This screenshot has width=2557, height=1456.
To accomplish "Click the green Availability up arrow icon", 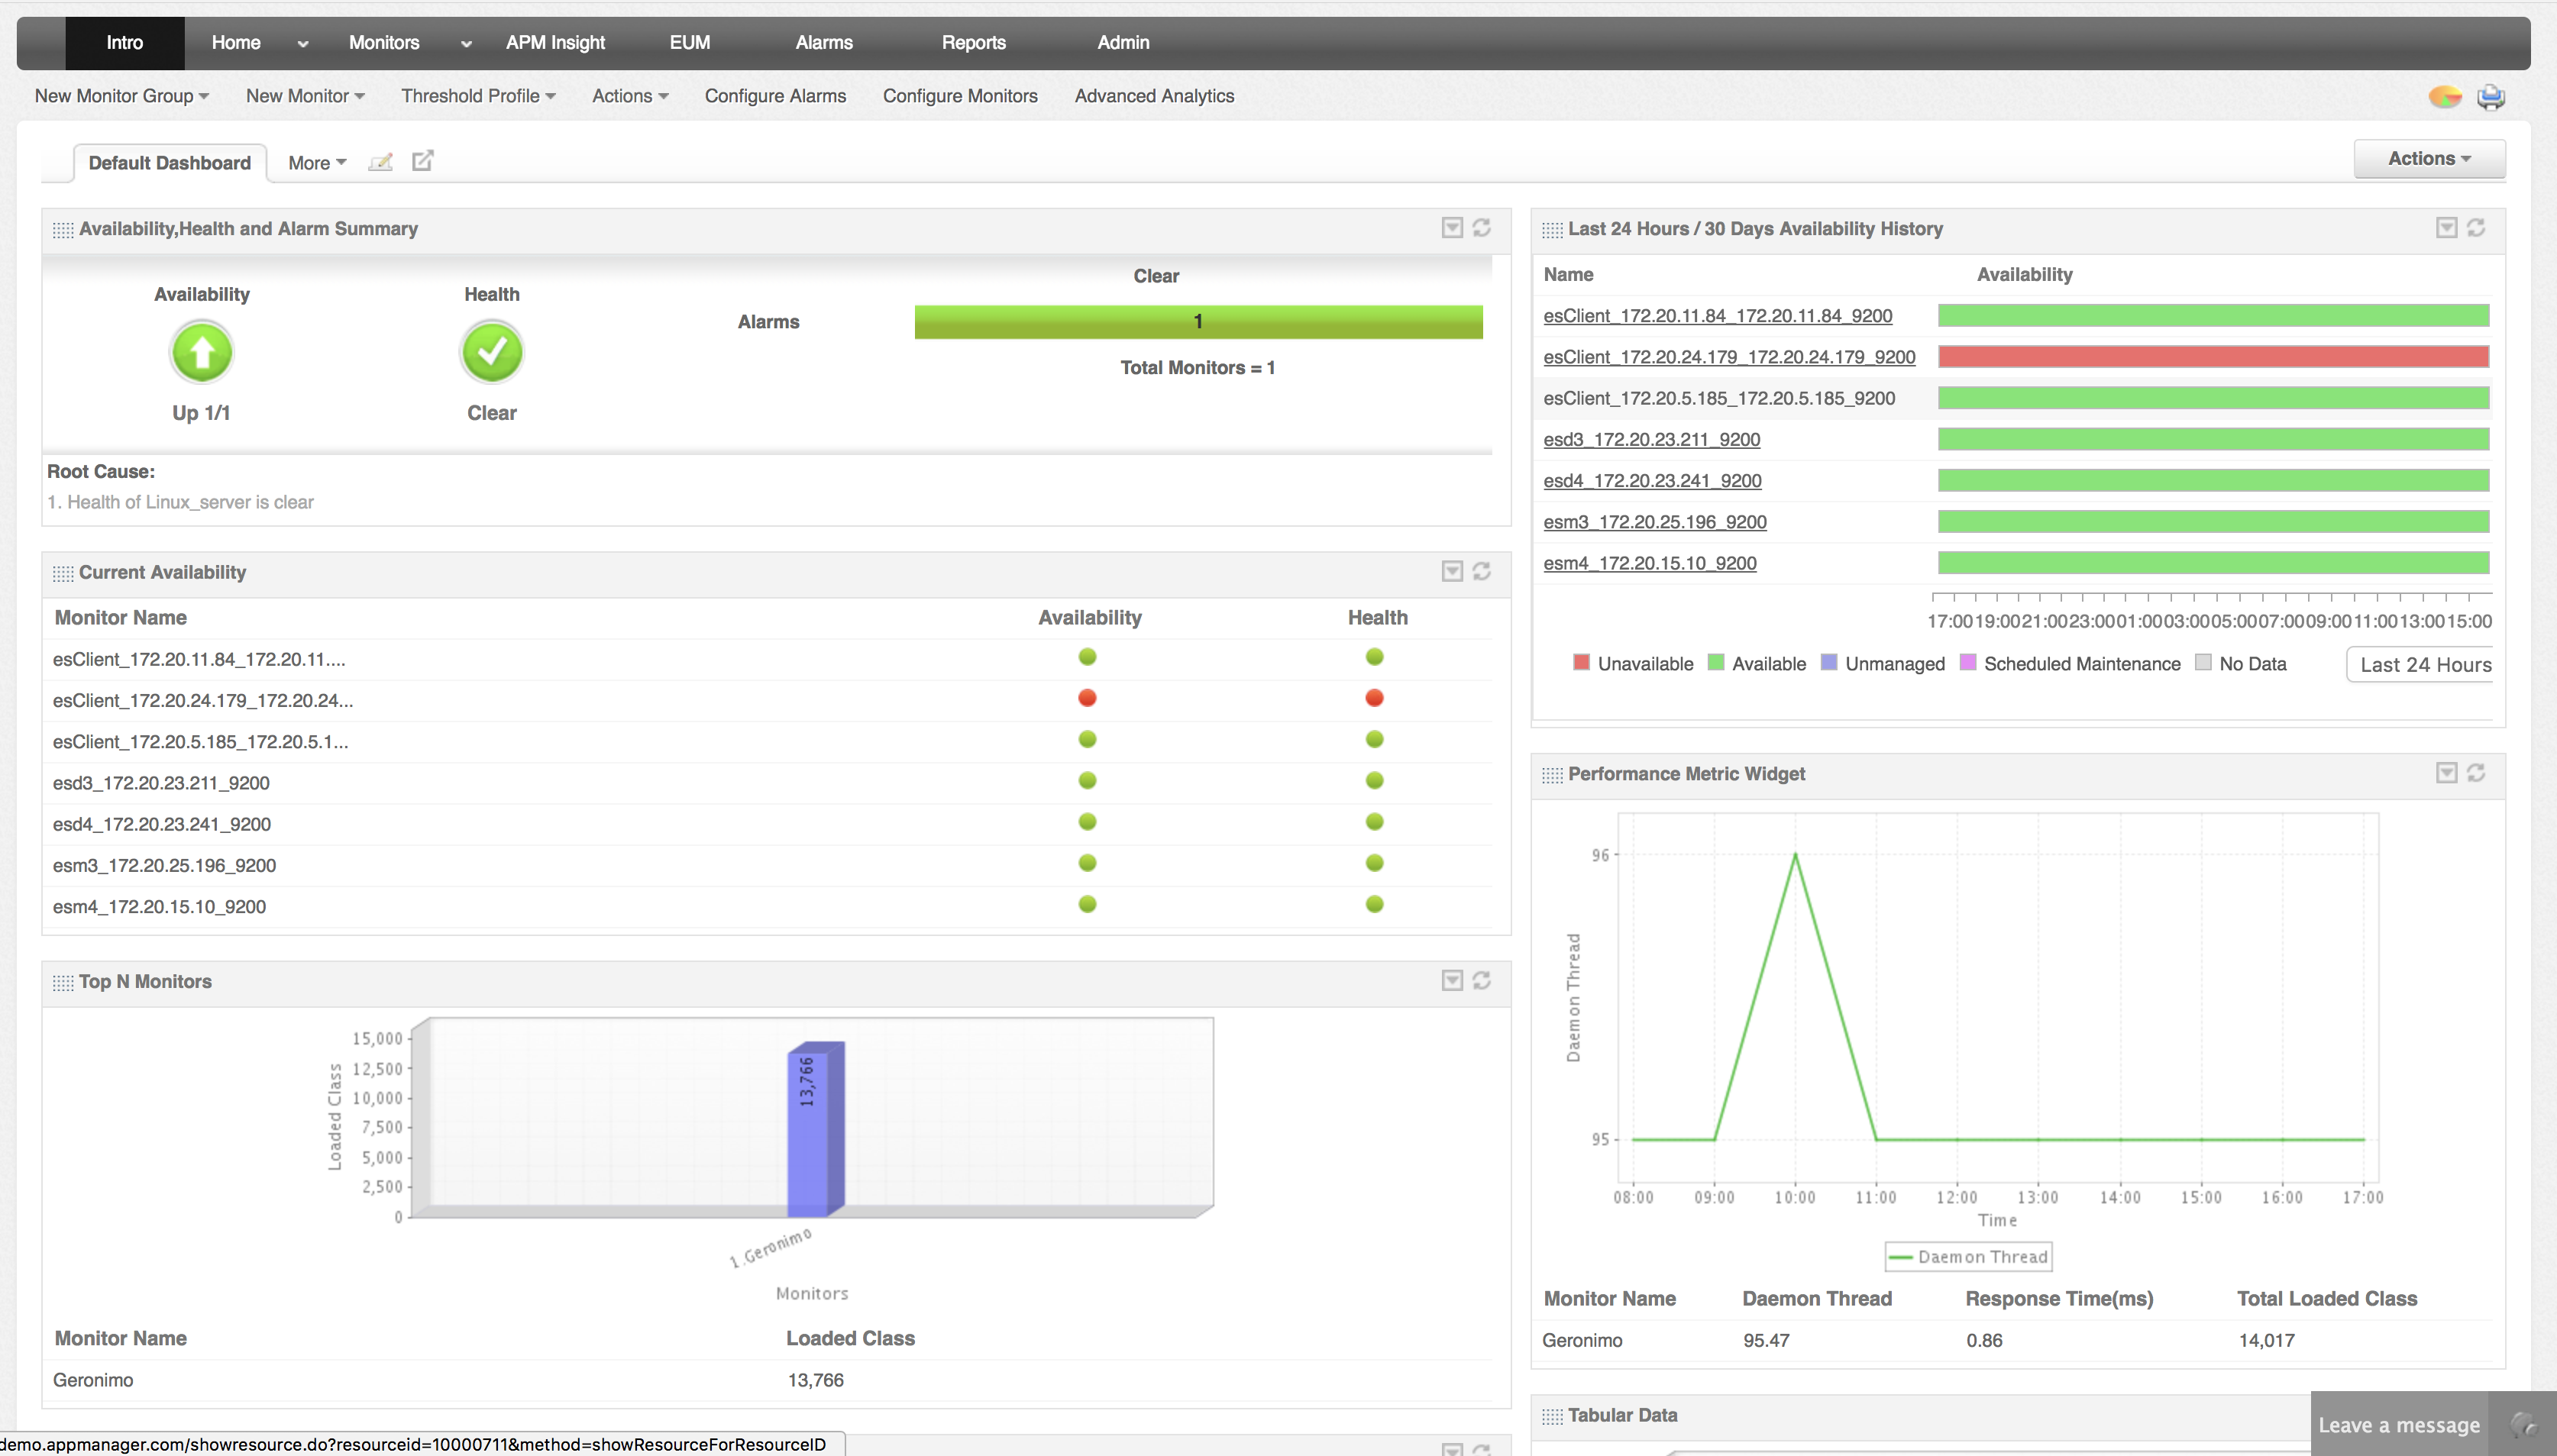I will 202,352.
